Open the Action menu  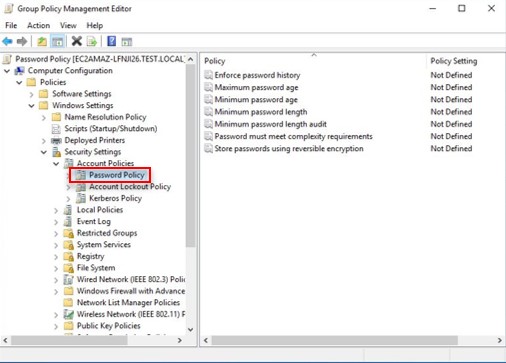point(38,25)
